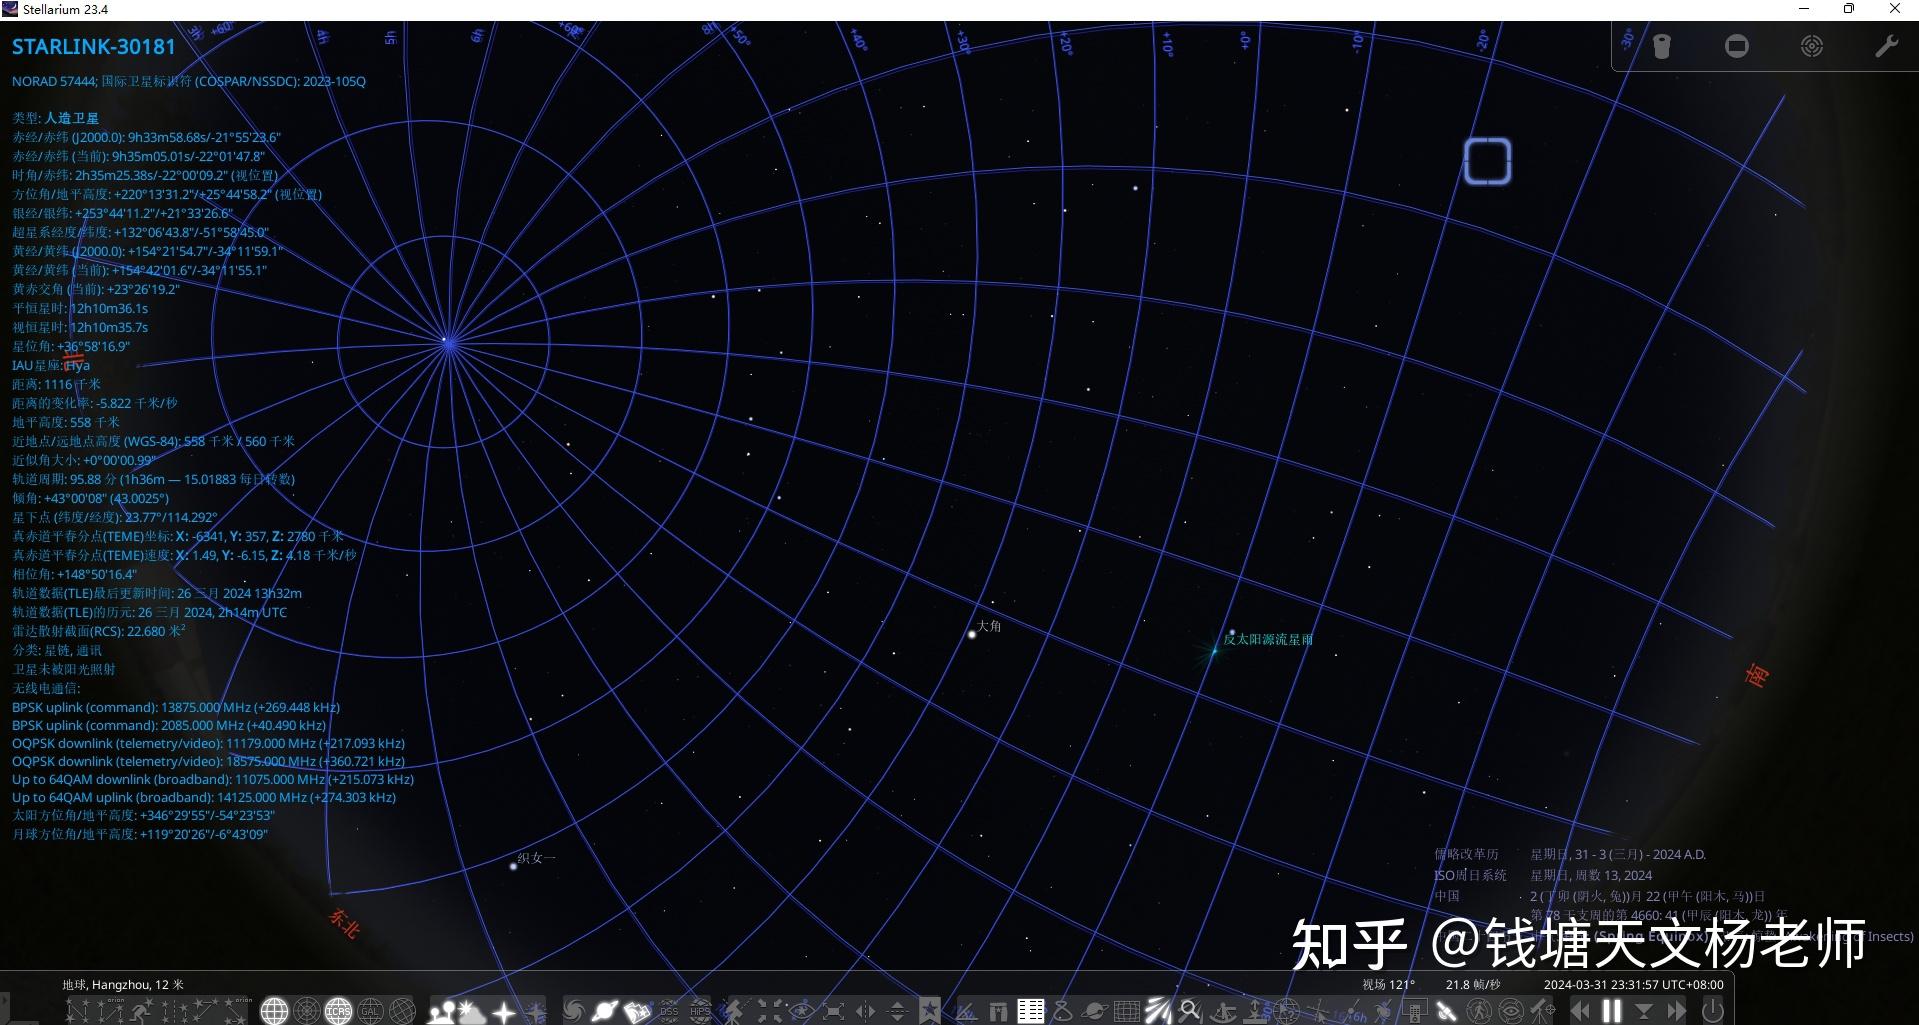The width and height of the screenshot is (1919, 1025).
Task: Quit Stellarium with the power button
Action: [x=1712, y=1010]
